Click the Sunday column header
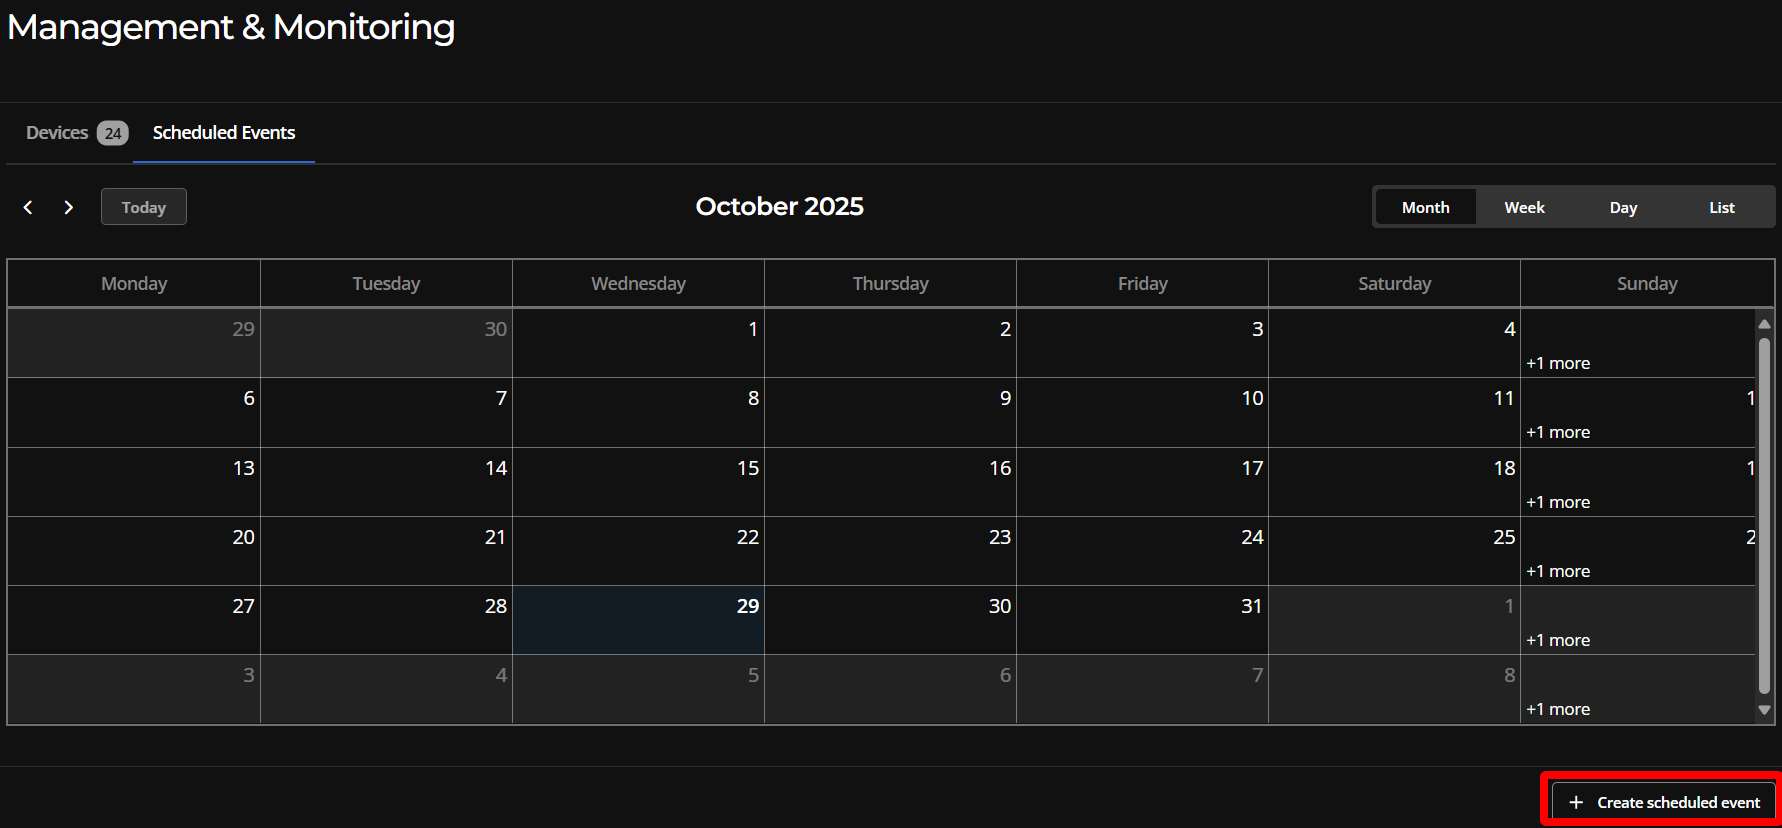1782x828 pixels. (x=1647, y=284)
